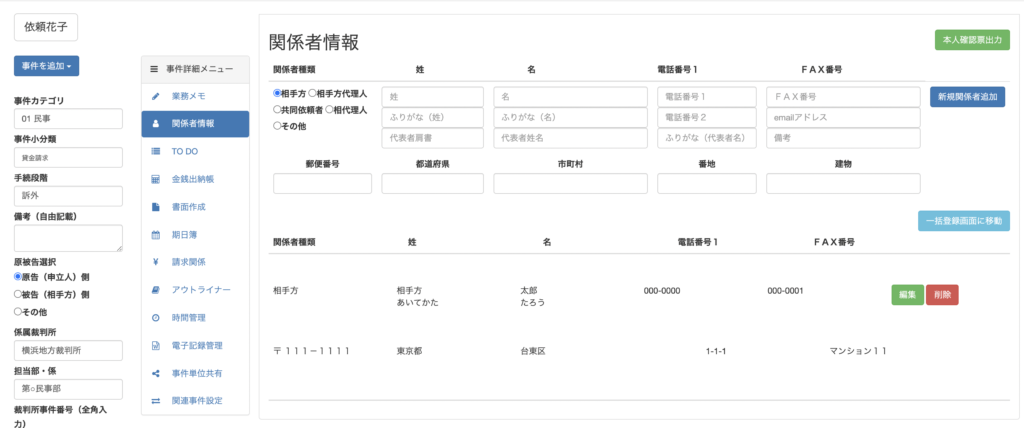This screenshot has height=428, width=1024.
Task: Open the 事件を追加 dropdown
Action: [x=46, y=65]
